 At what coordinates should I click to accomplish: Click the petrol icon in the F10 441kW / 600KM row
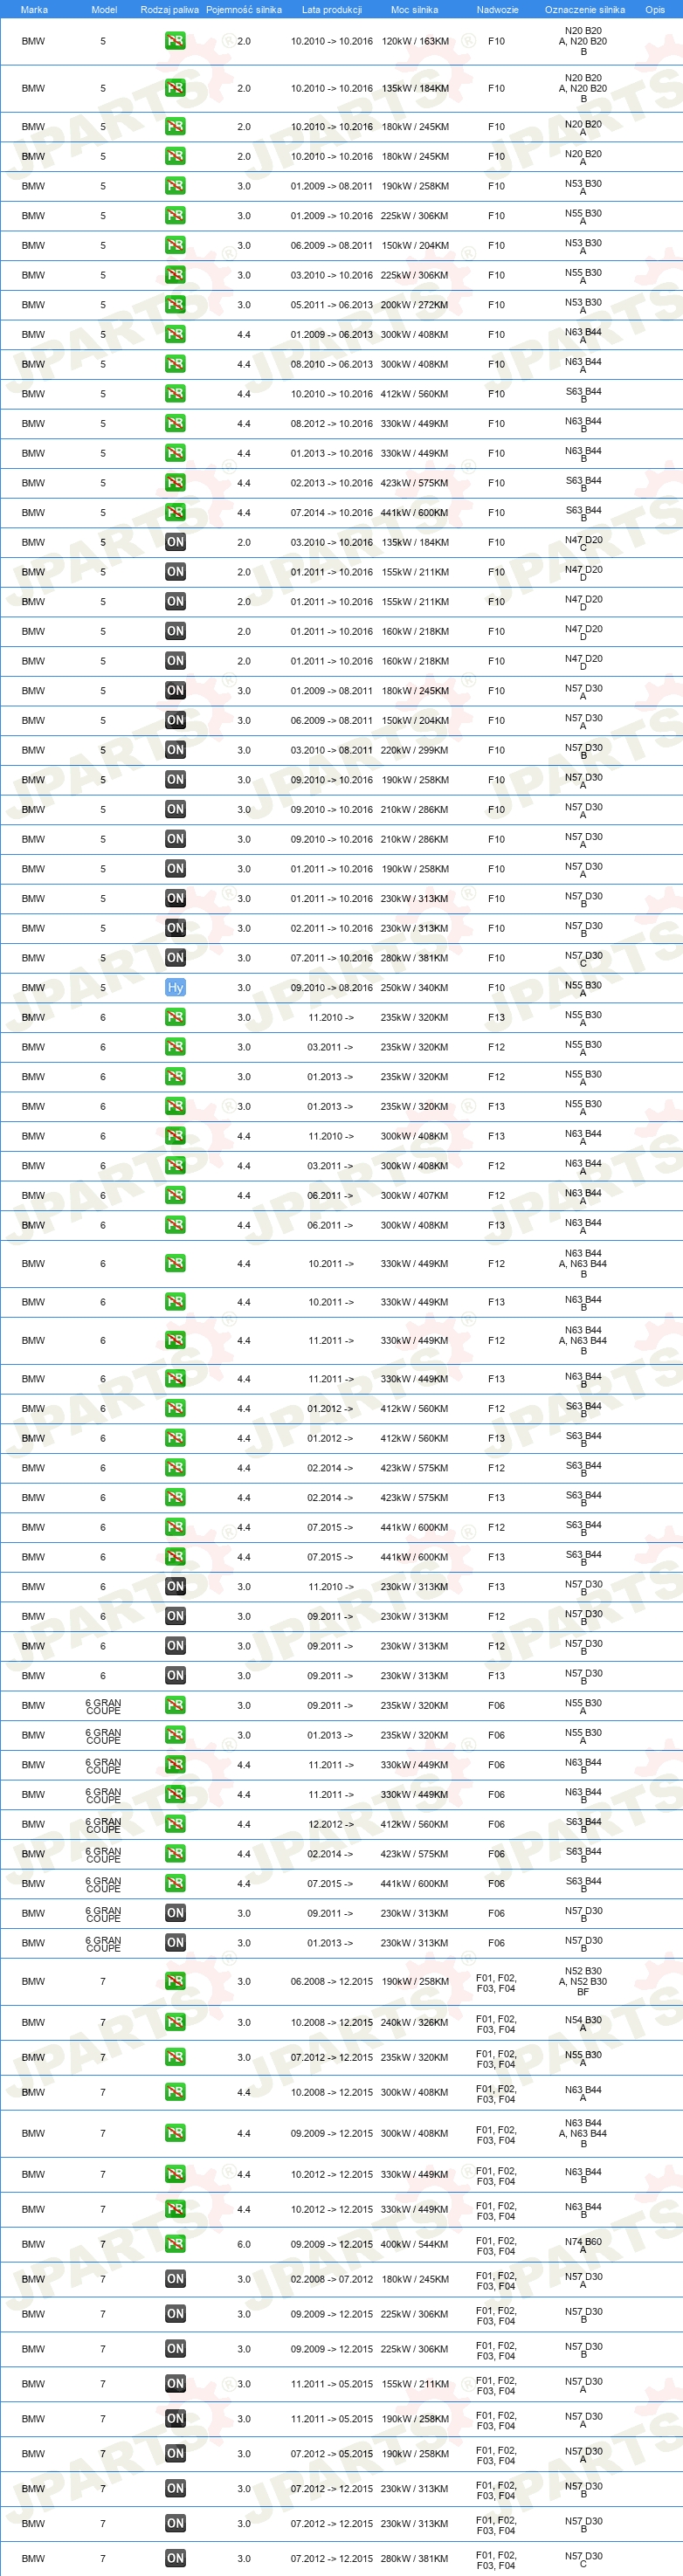pyautogui.click(x=175, y=513)
